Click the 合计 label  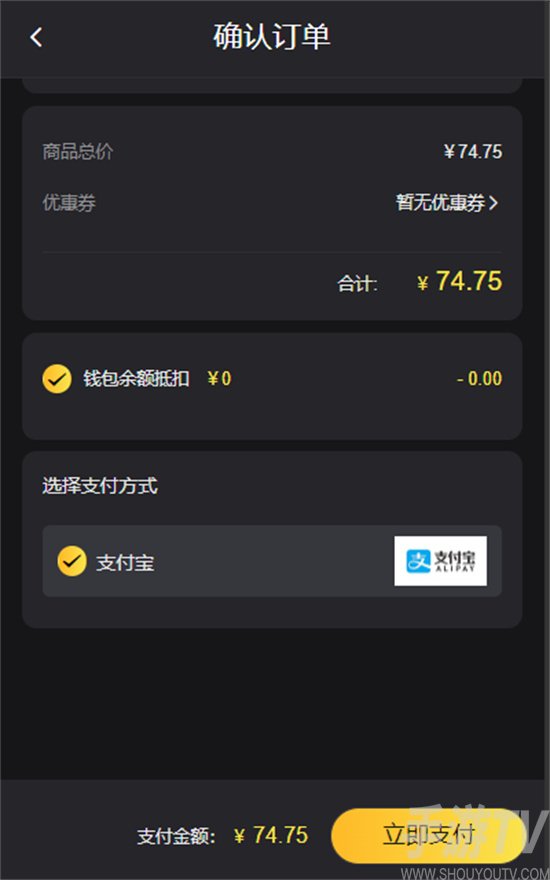point(357,284)
